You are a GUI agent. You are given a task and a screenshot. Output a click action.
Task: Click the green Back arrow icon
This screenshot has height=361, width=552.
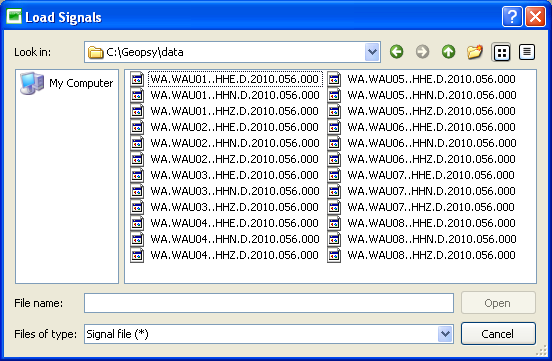(396, 52)
